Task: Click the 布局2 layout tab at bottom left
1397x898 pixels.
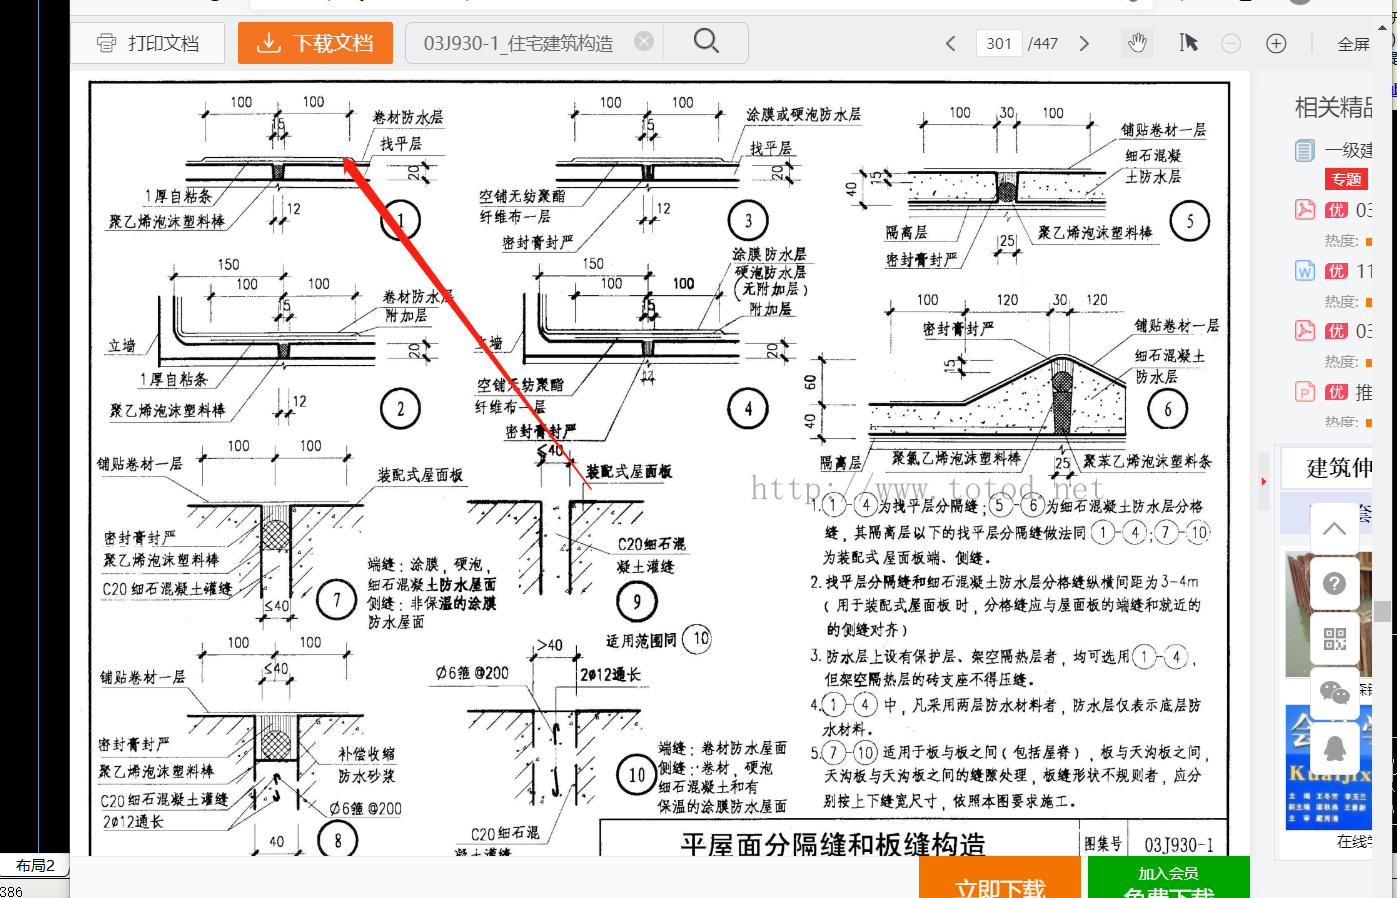Action: click(x=35, y=866)
